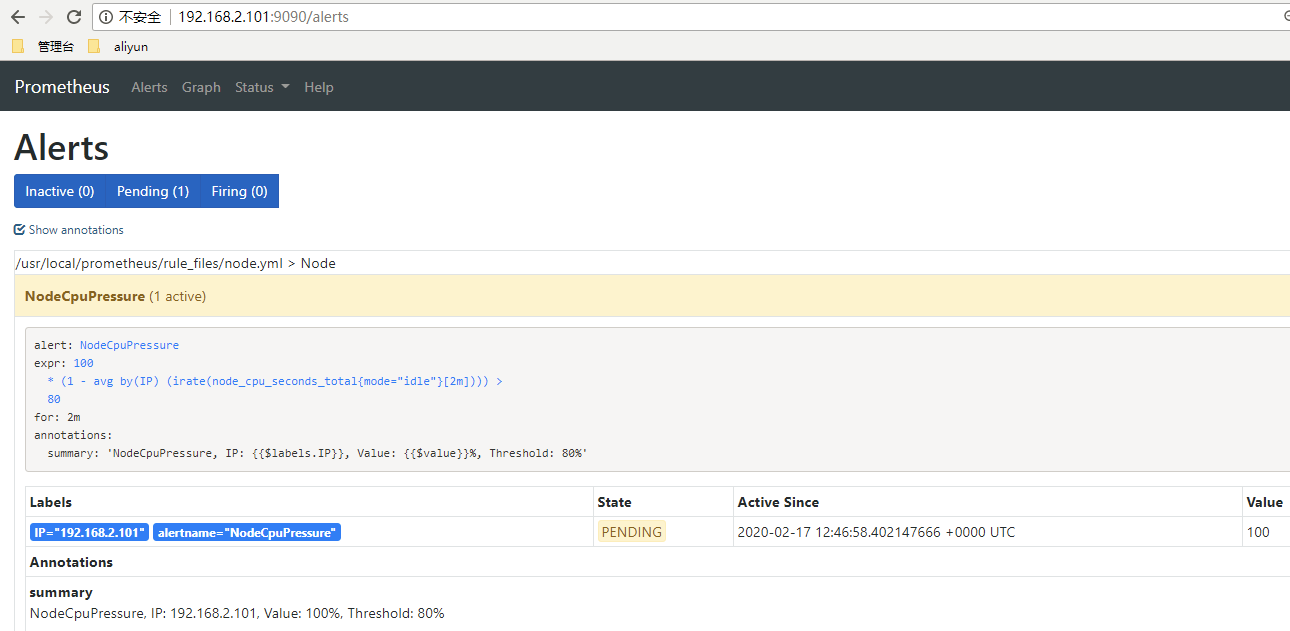The height and width of the screenshot is (631, 1290).
Task: Click the summary annotation text line
Action: (237, 613)
